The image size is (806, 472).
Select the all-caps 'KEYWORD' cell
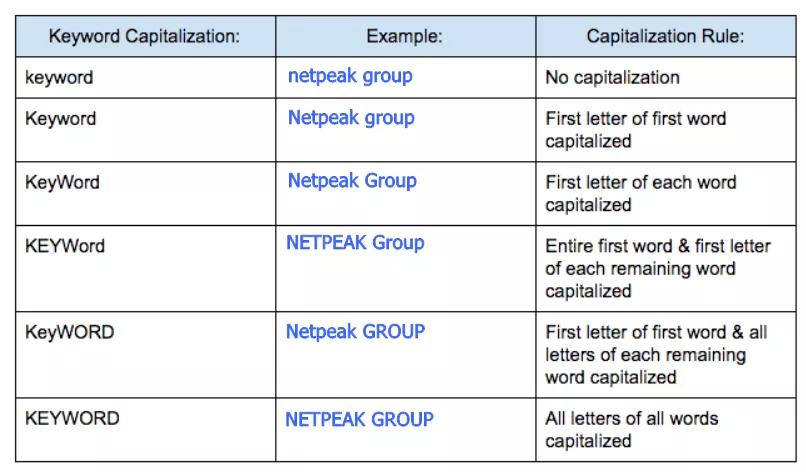[145, 430]
